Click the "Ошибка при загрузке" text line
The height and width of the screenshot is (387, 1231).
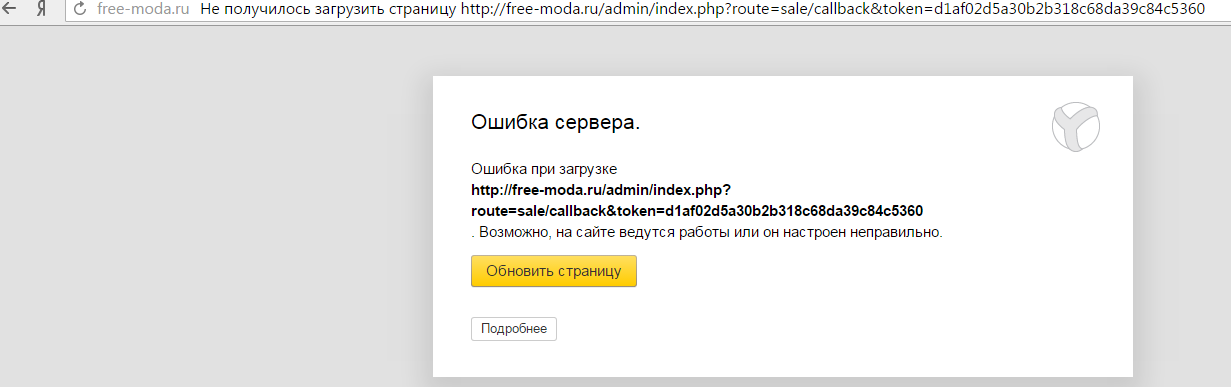pyautogui.click(x=551, y=168)
